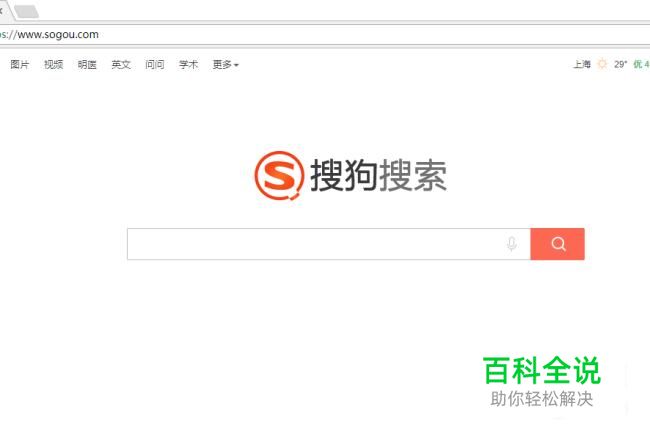Click the microphone voice search icon
Image resolution: width=650 pixels, height=442 pixels.
pyautogui.click(x=512, y=244)
